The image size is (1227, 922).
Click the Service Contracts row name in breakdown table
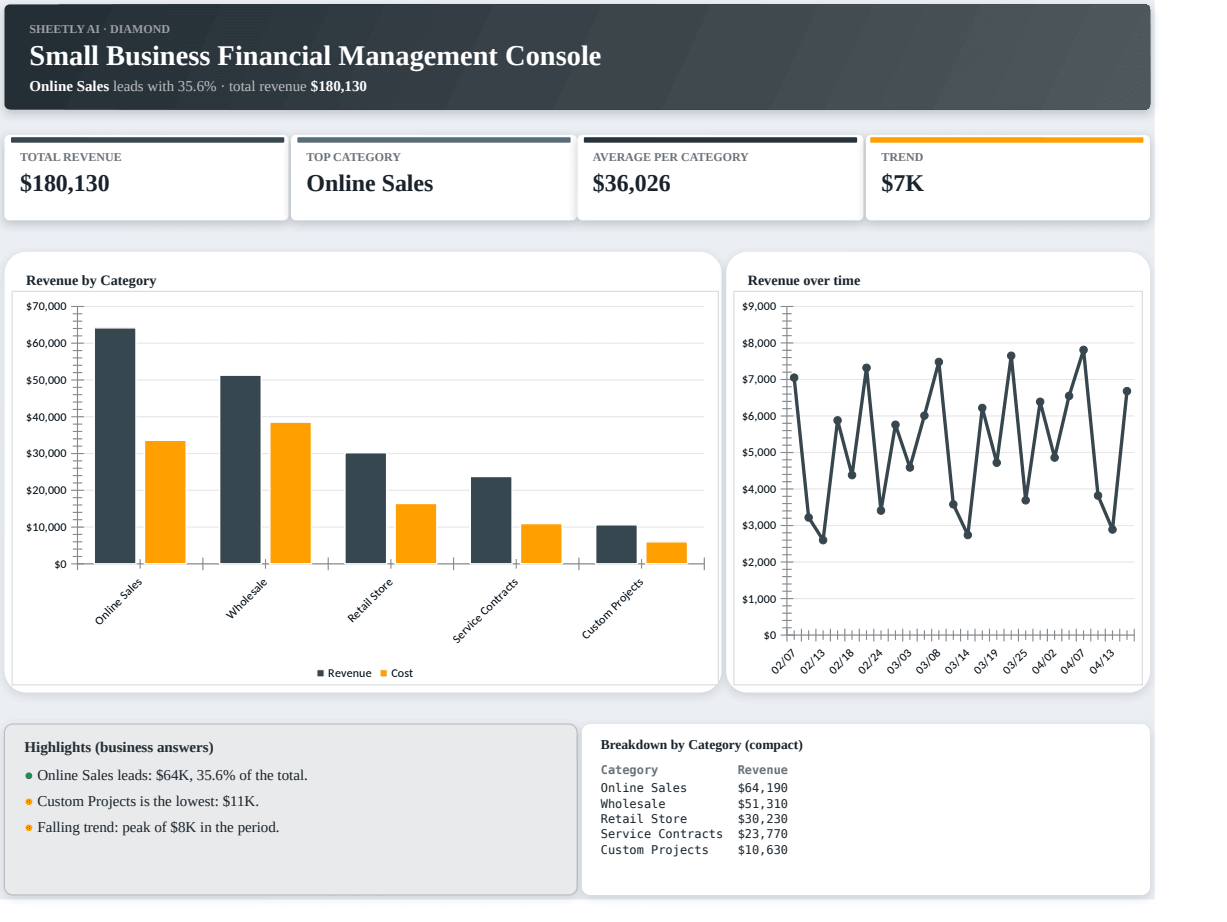661,834
